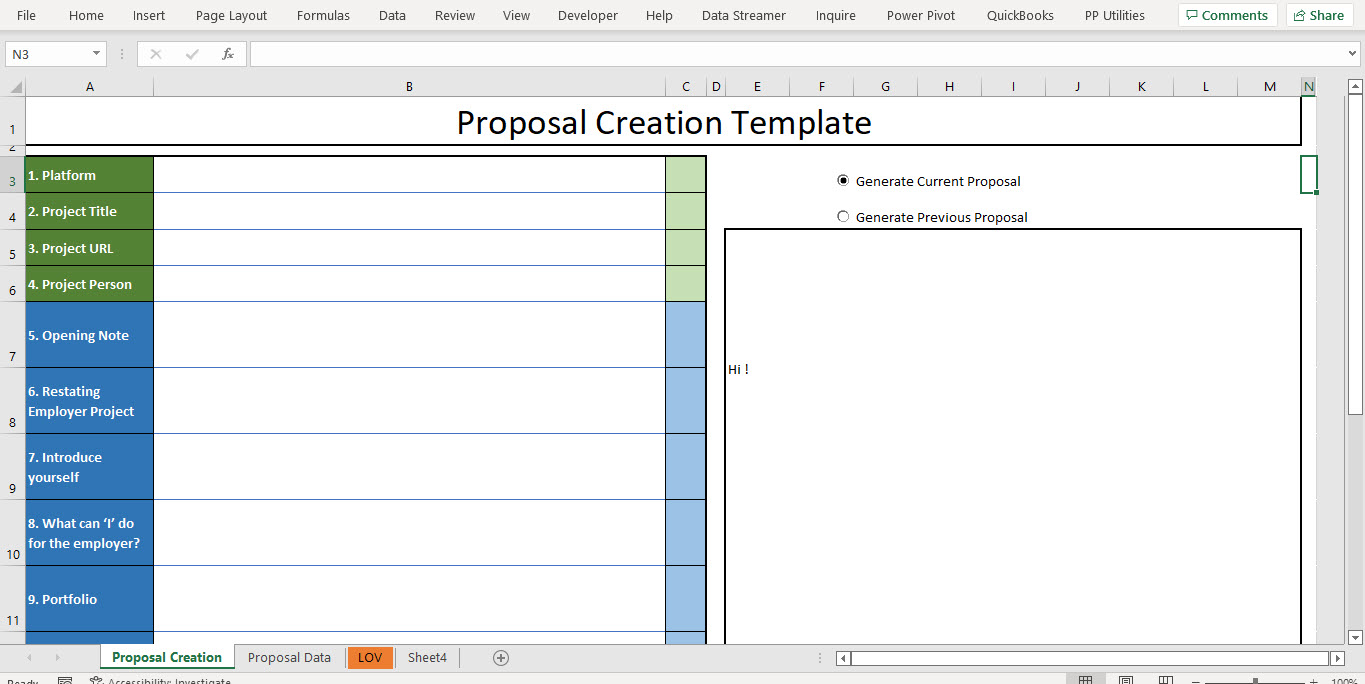The width and height of the screenshot is (1365, 684).
Task: Select column B header
Action: point(409,87)
